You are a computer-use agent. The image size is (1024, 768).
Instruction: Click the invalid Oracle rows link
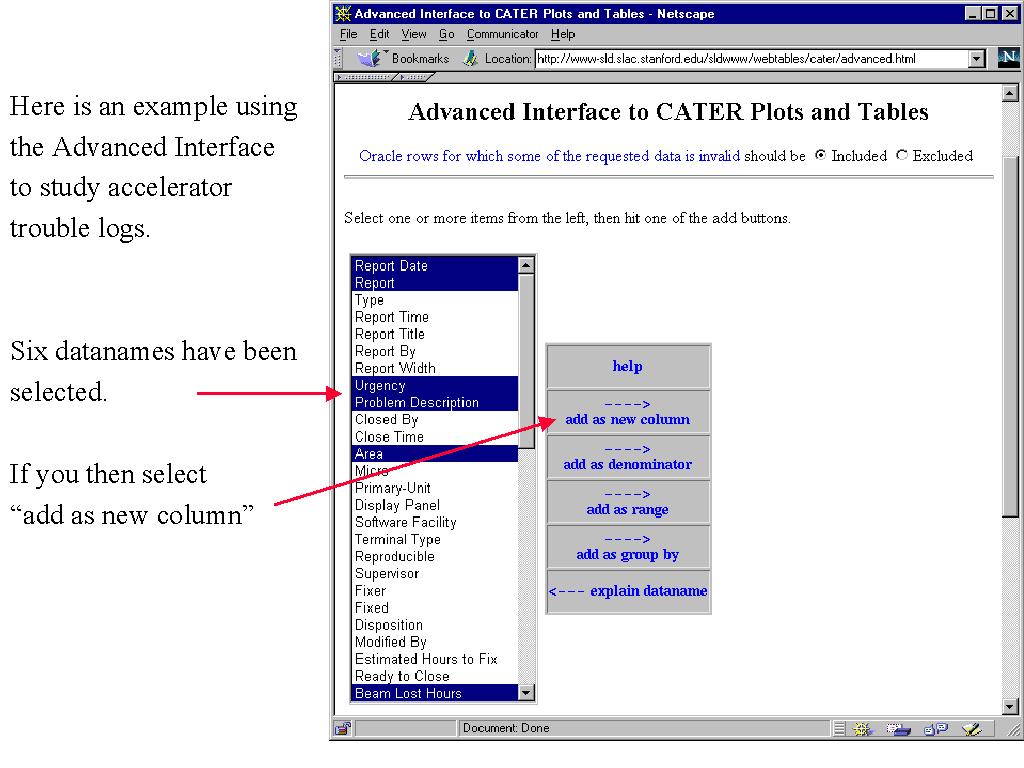point(549,156)
